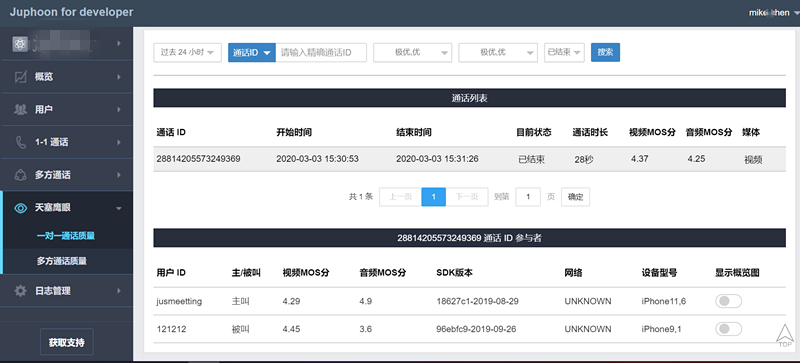
Task: Select 多方通话质量 submenu item
Action: (x=62, y=261)
